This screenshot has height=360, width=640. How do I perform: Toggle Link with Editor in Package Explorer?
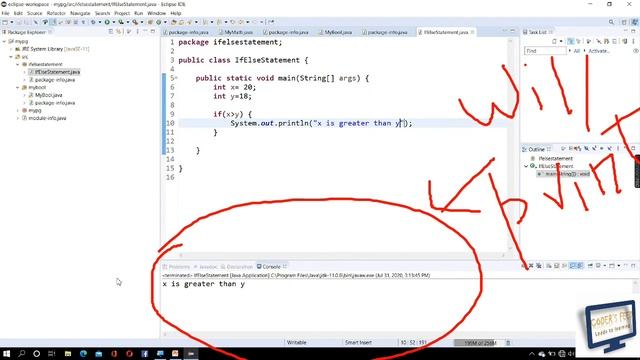119,31
